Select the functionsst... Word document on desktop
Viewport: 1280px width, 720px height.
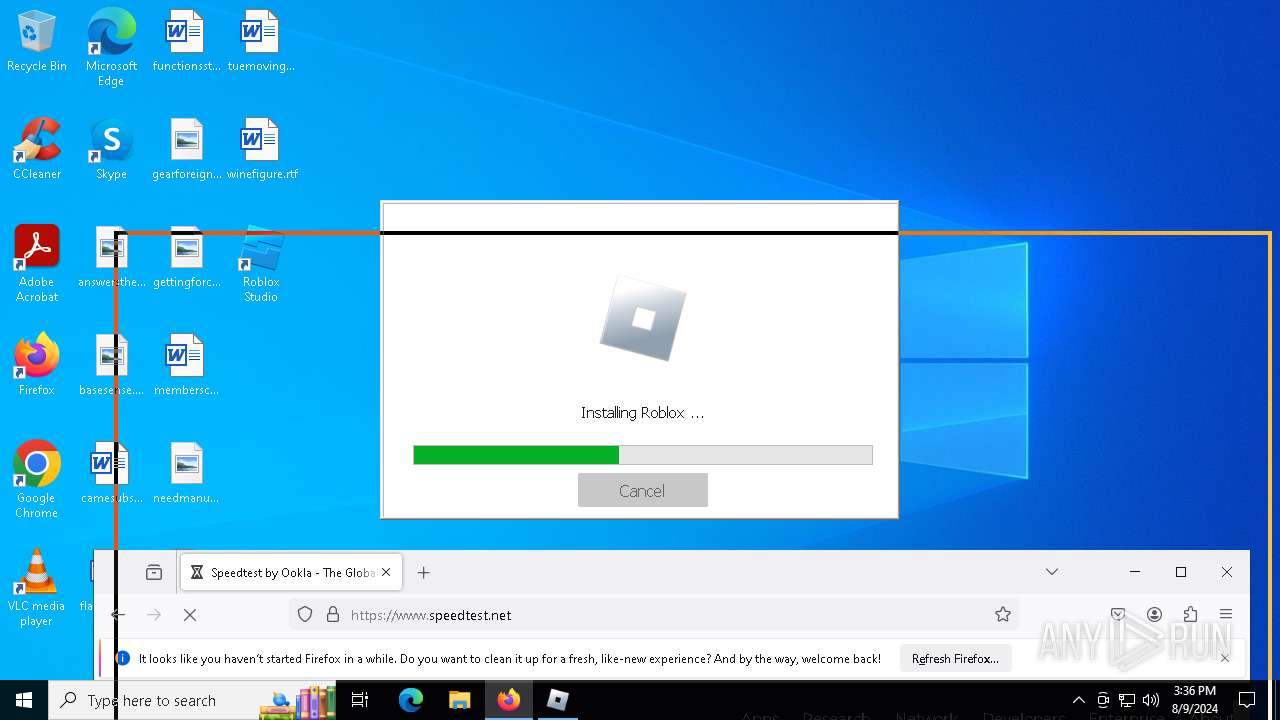click(x=186, y=42)
